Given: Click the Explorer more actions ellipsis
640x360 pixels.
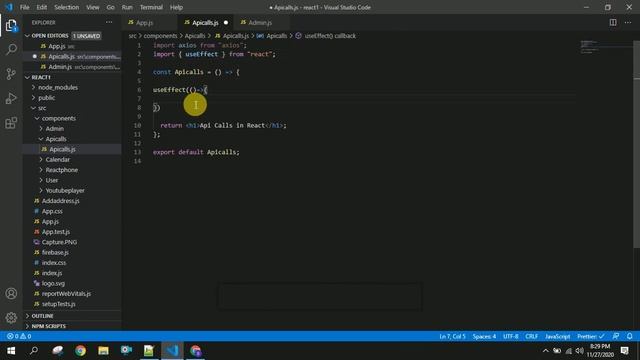Looking at the screenshot, I should click(109, 22).
